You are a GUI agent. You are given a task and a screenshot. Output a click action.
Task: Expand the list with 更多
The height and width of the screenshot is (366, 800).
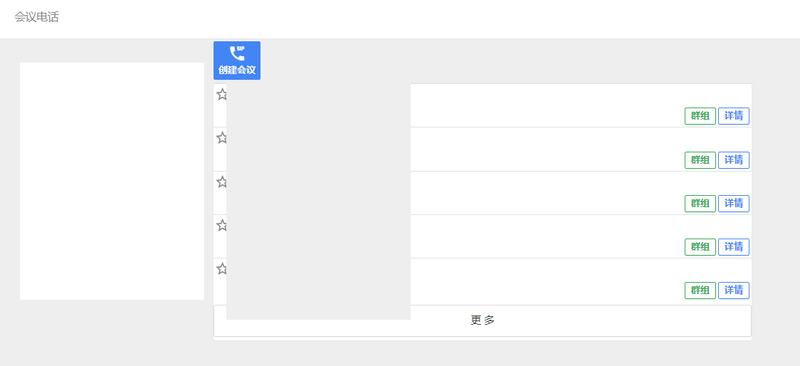pos(482,321)
